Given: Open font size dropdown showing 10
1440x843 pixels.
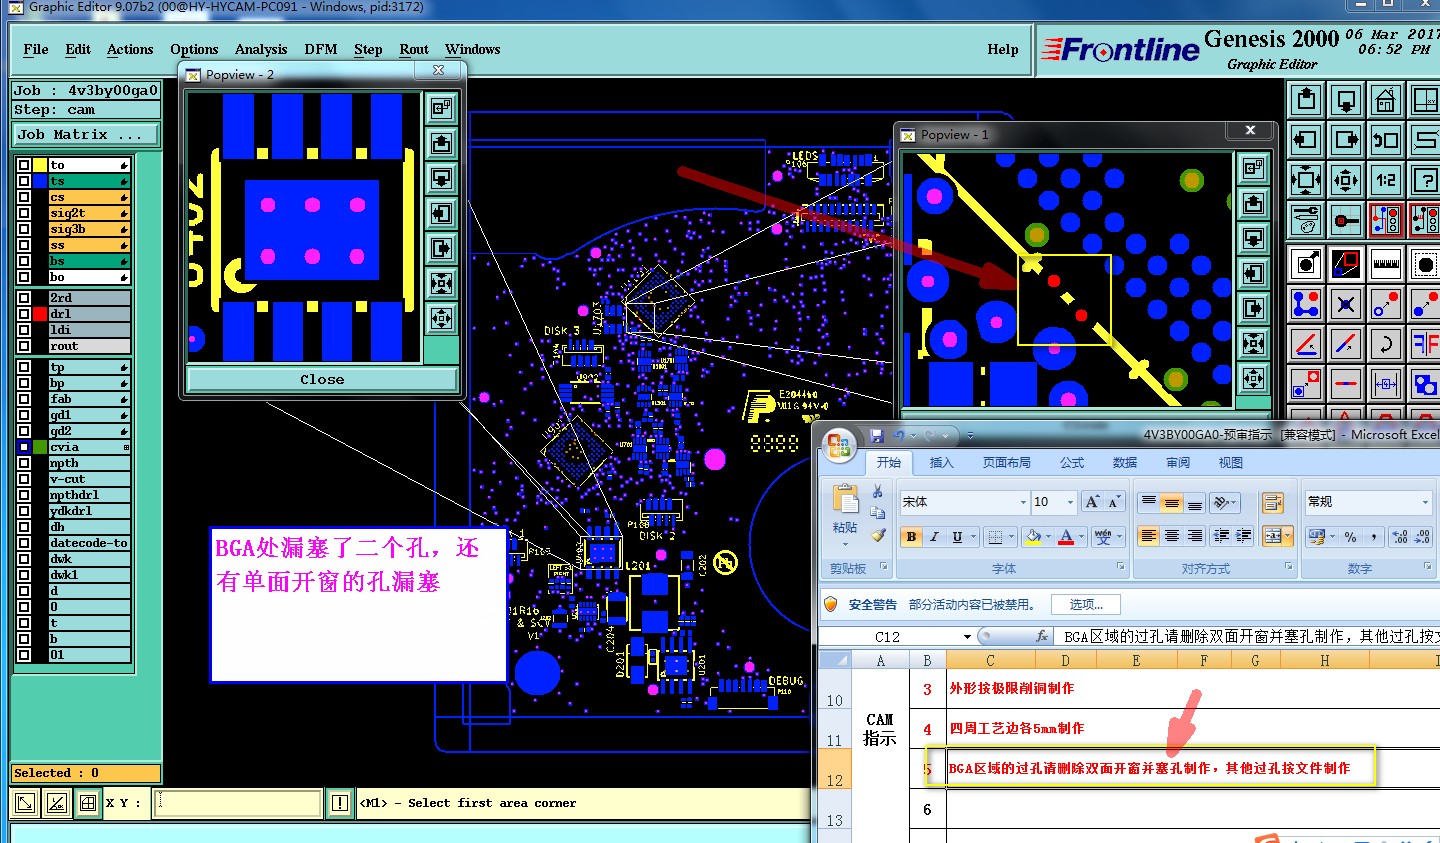Looking at the screenshot, I should (x=1071, y=502).
